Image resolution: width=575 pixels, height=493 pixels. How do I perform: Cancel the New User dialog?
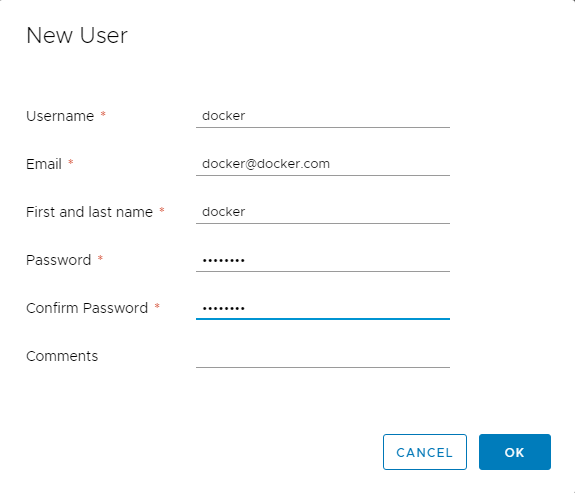tap(425, 452)
